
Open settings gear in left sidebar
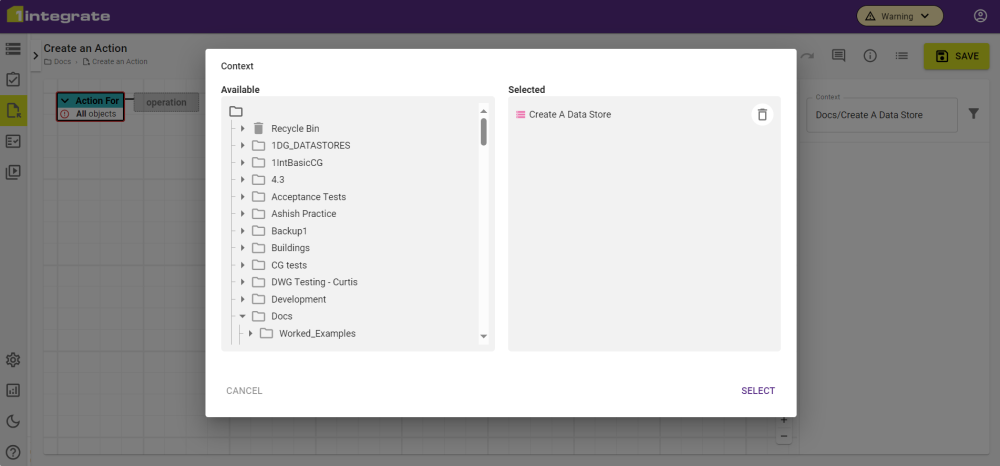pos(13,360)
